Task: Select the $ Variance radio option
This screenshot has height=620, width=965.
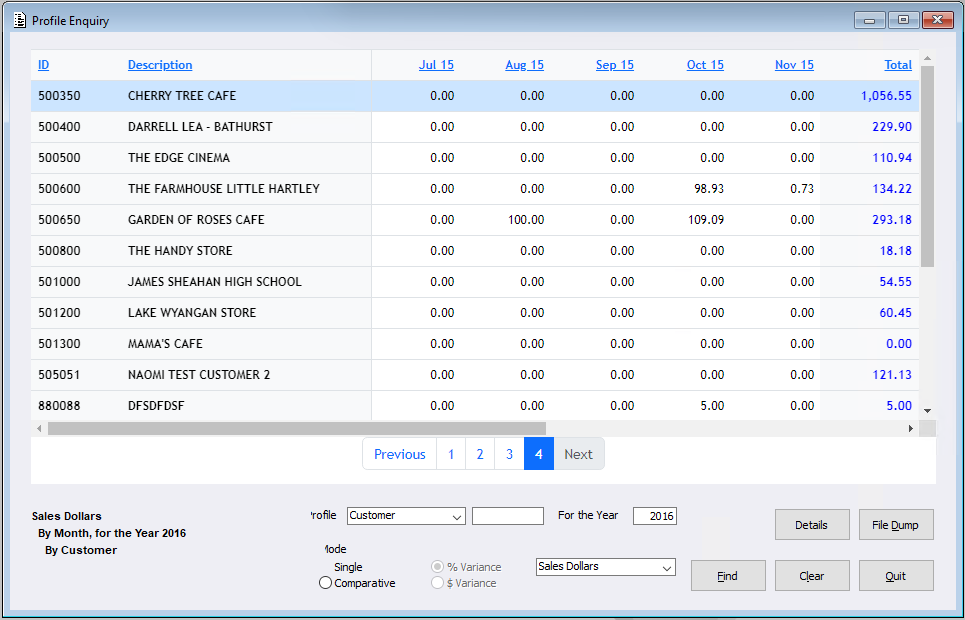Action: point(438,582)
